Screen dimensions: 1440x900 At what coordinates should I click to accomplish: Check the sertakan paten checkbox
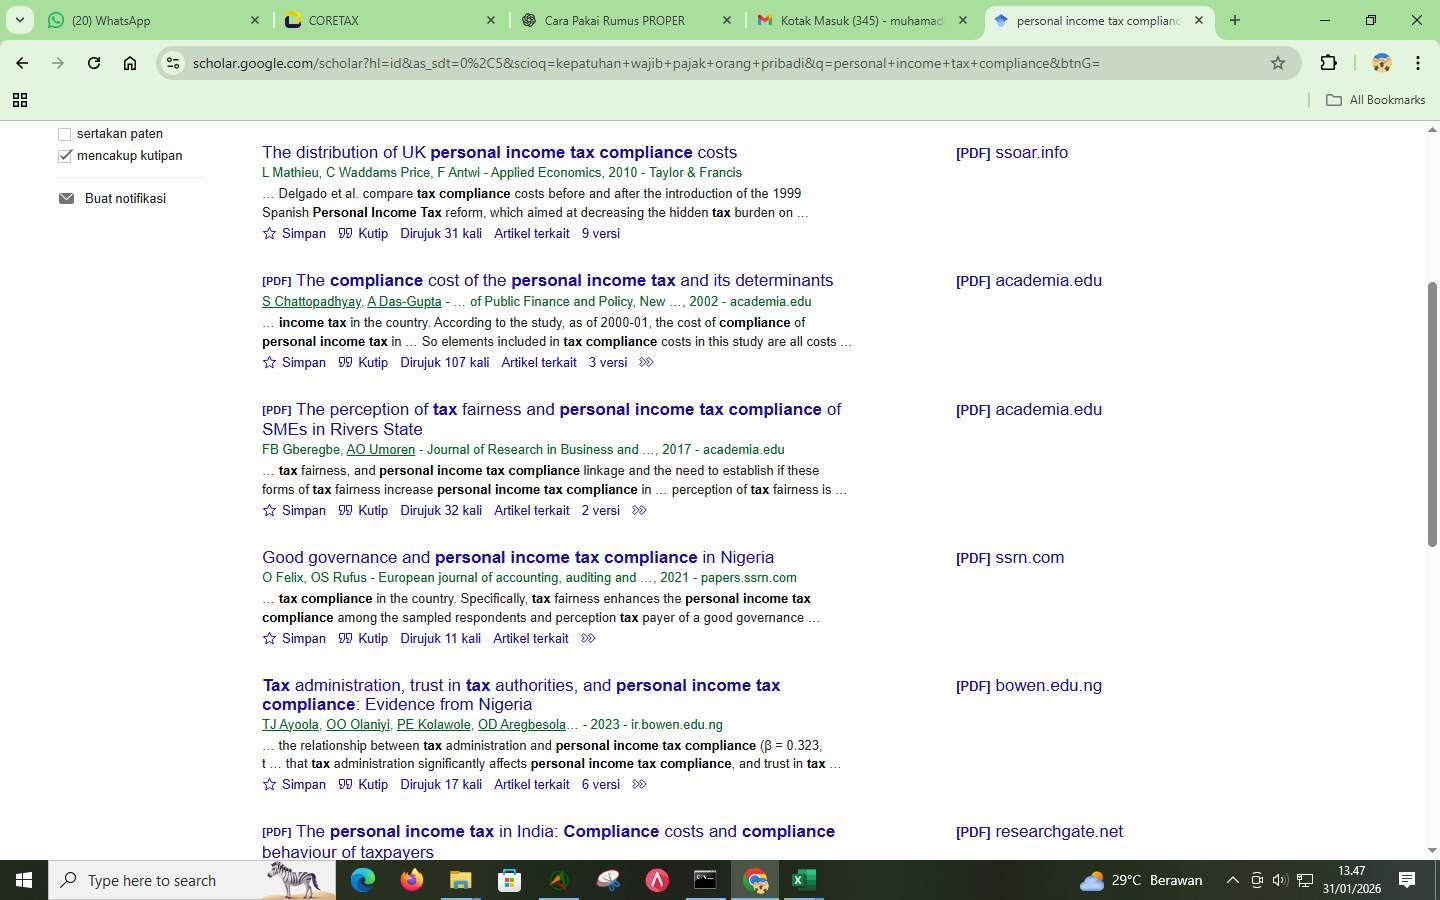[x=65, y=134]
